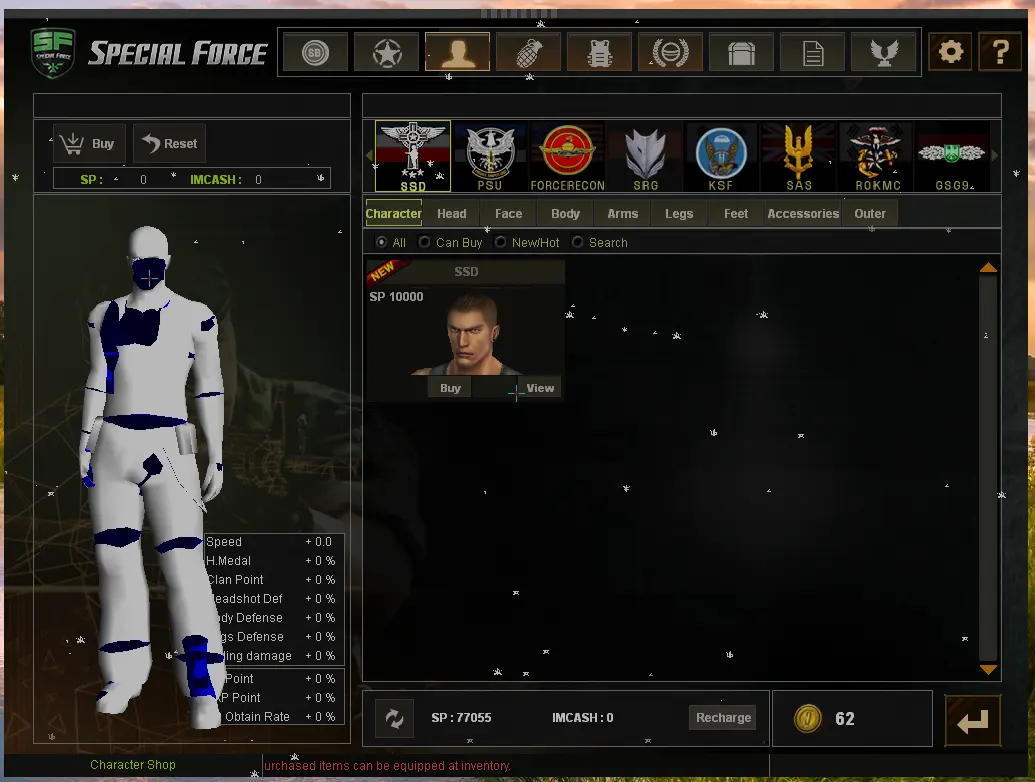Viewport: 1035px width, 782px height.
Task: Switch to the Feet tab
Action: click(x=736, y=213)
